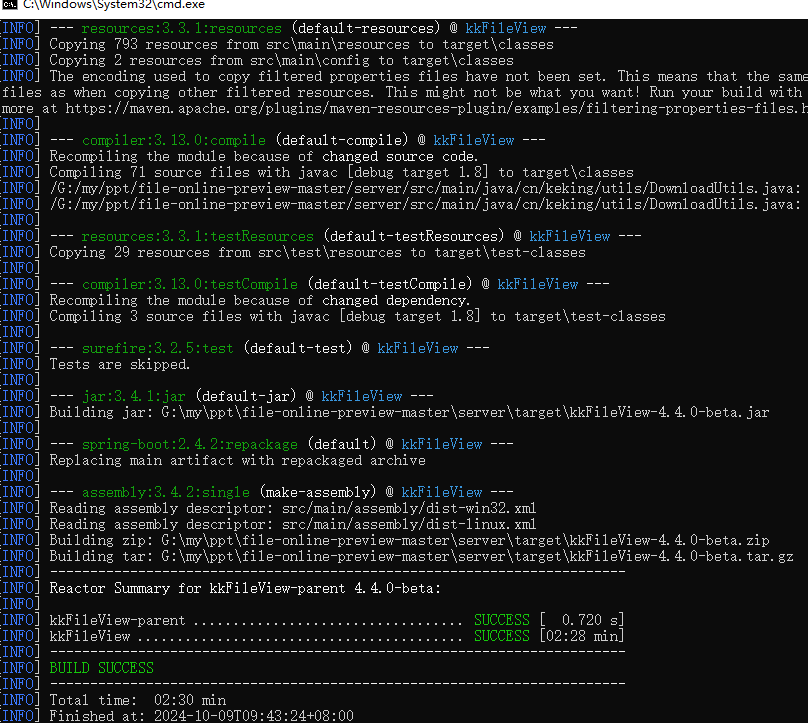This screenshot has height=723, width=808.
Task: Click the SUCCESS label for kkFileView-parent
Action: click(501, 619)
